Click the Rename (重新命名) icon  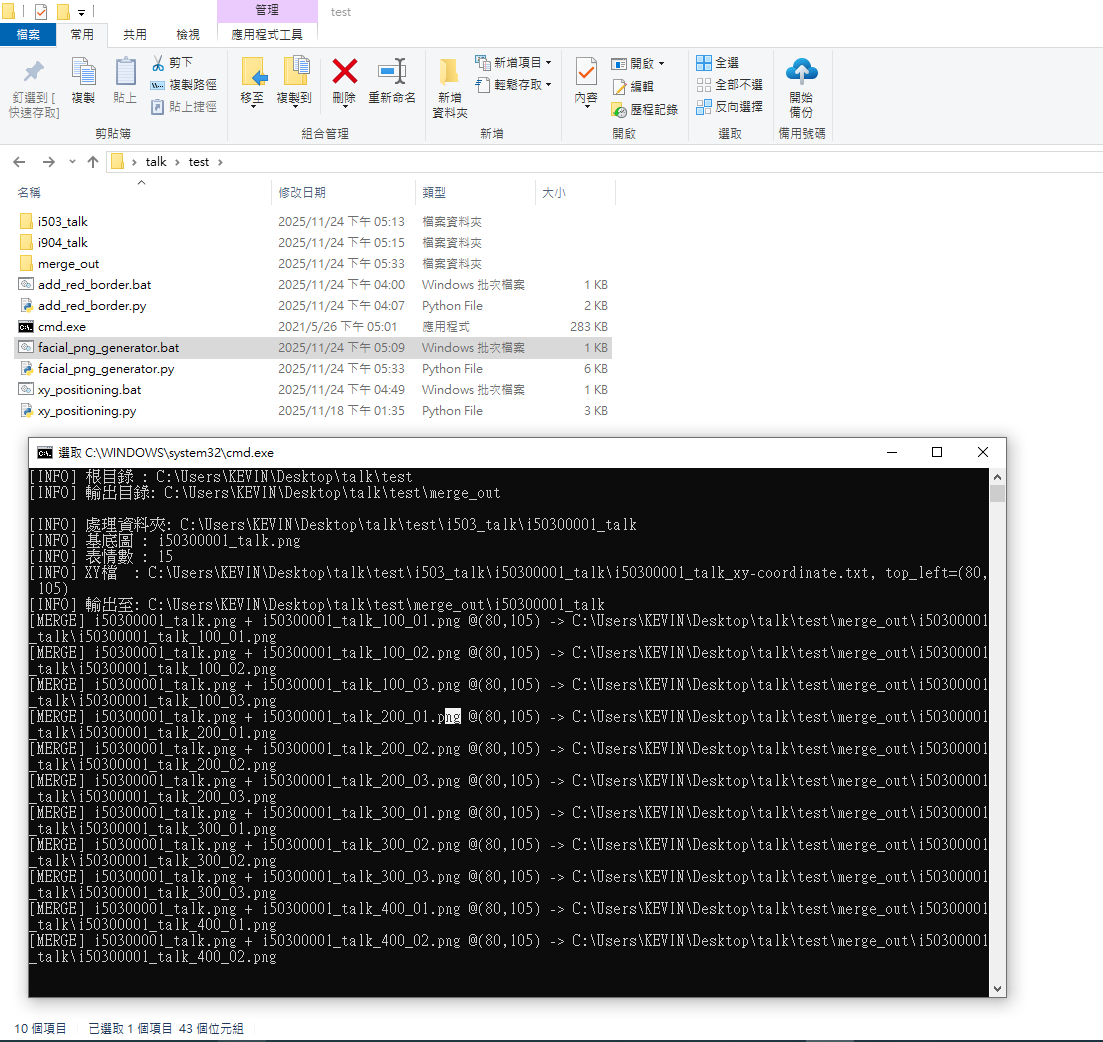[392, 72]
